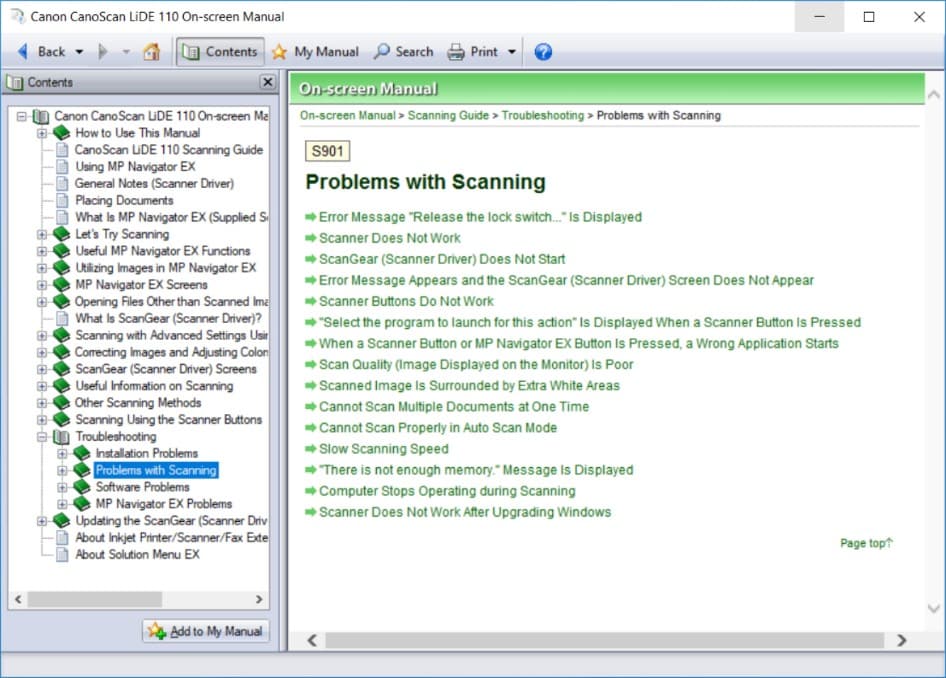This screenshot has width=946, height=678.
Task: Open My Manual from the toolbar
Action: [x=315, y=51]
